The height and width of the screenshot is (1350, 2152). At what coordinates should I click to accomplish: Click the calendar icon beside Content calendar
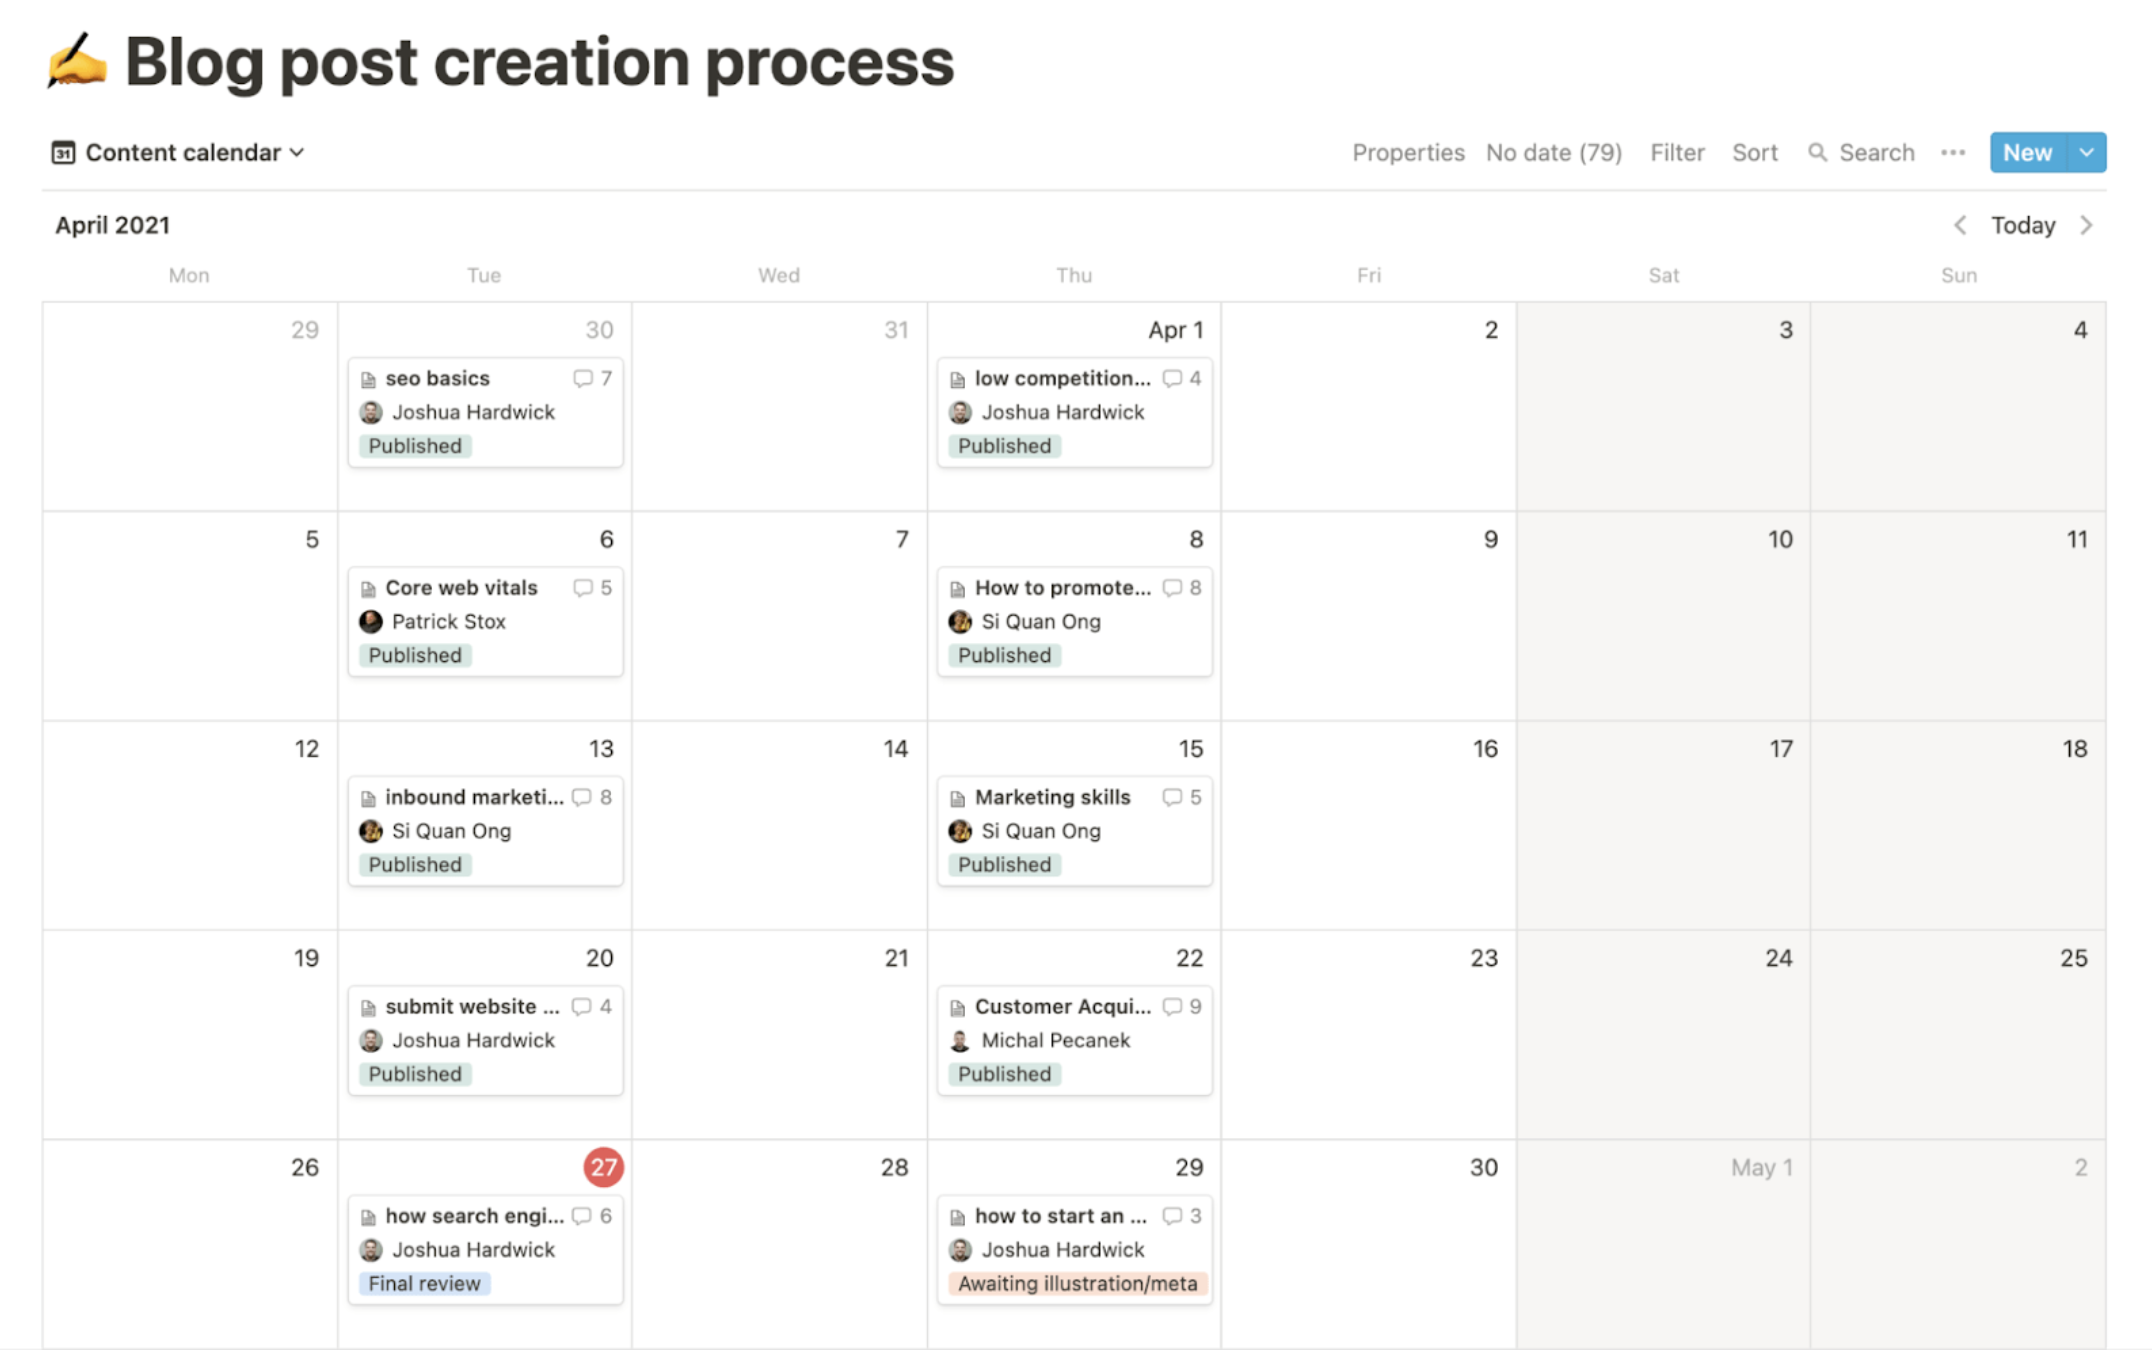64,152
